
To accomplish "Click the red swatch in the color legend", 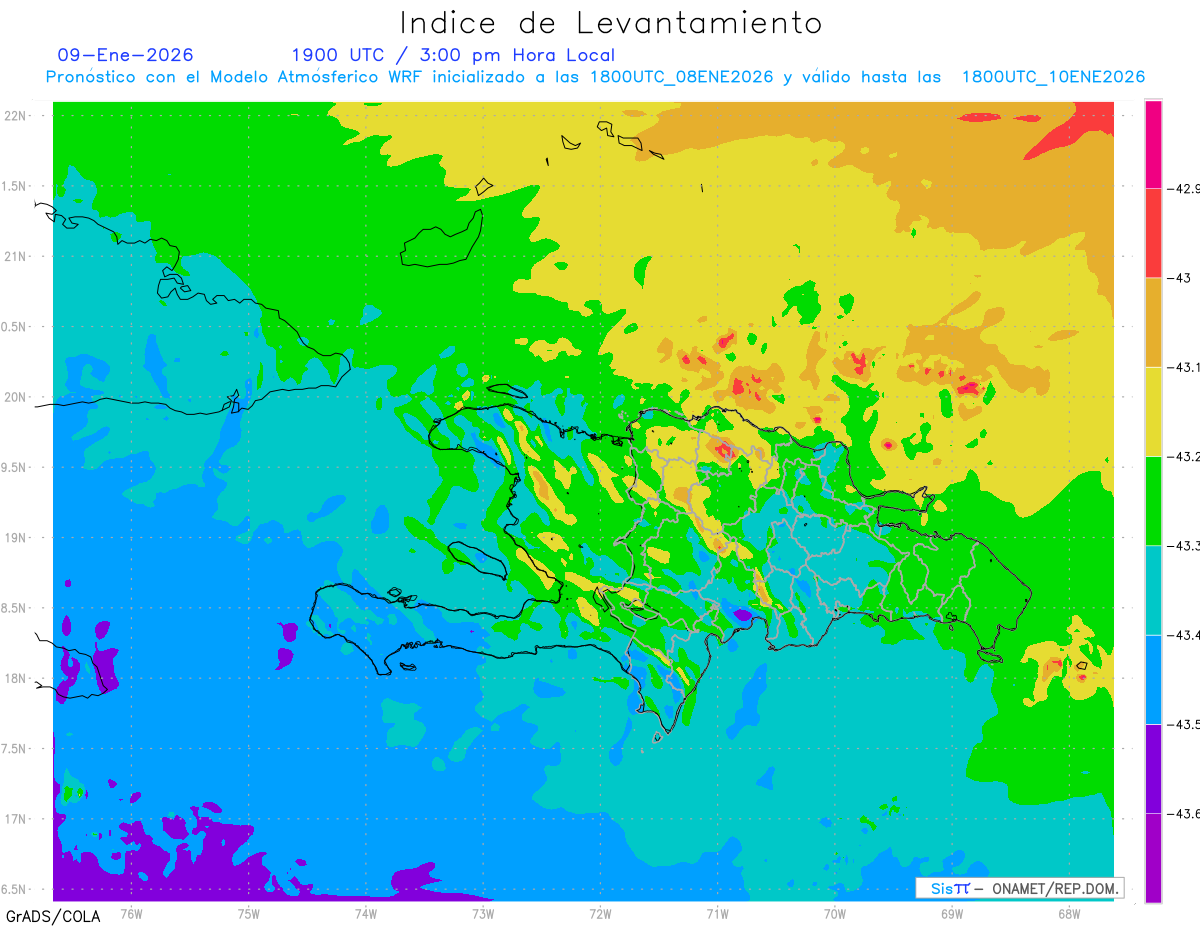I will [x=1153, y=233].
